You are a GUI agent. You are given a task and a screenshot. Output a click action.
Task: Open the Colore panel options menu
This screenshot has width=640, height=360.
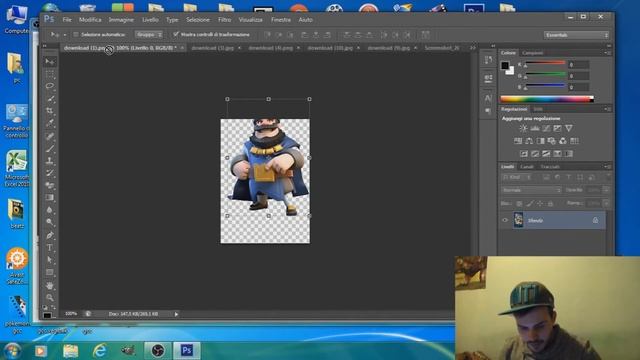608,53
